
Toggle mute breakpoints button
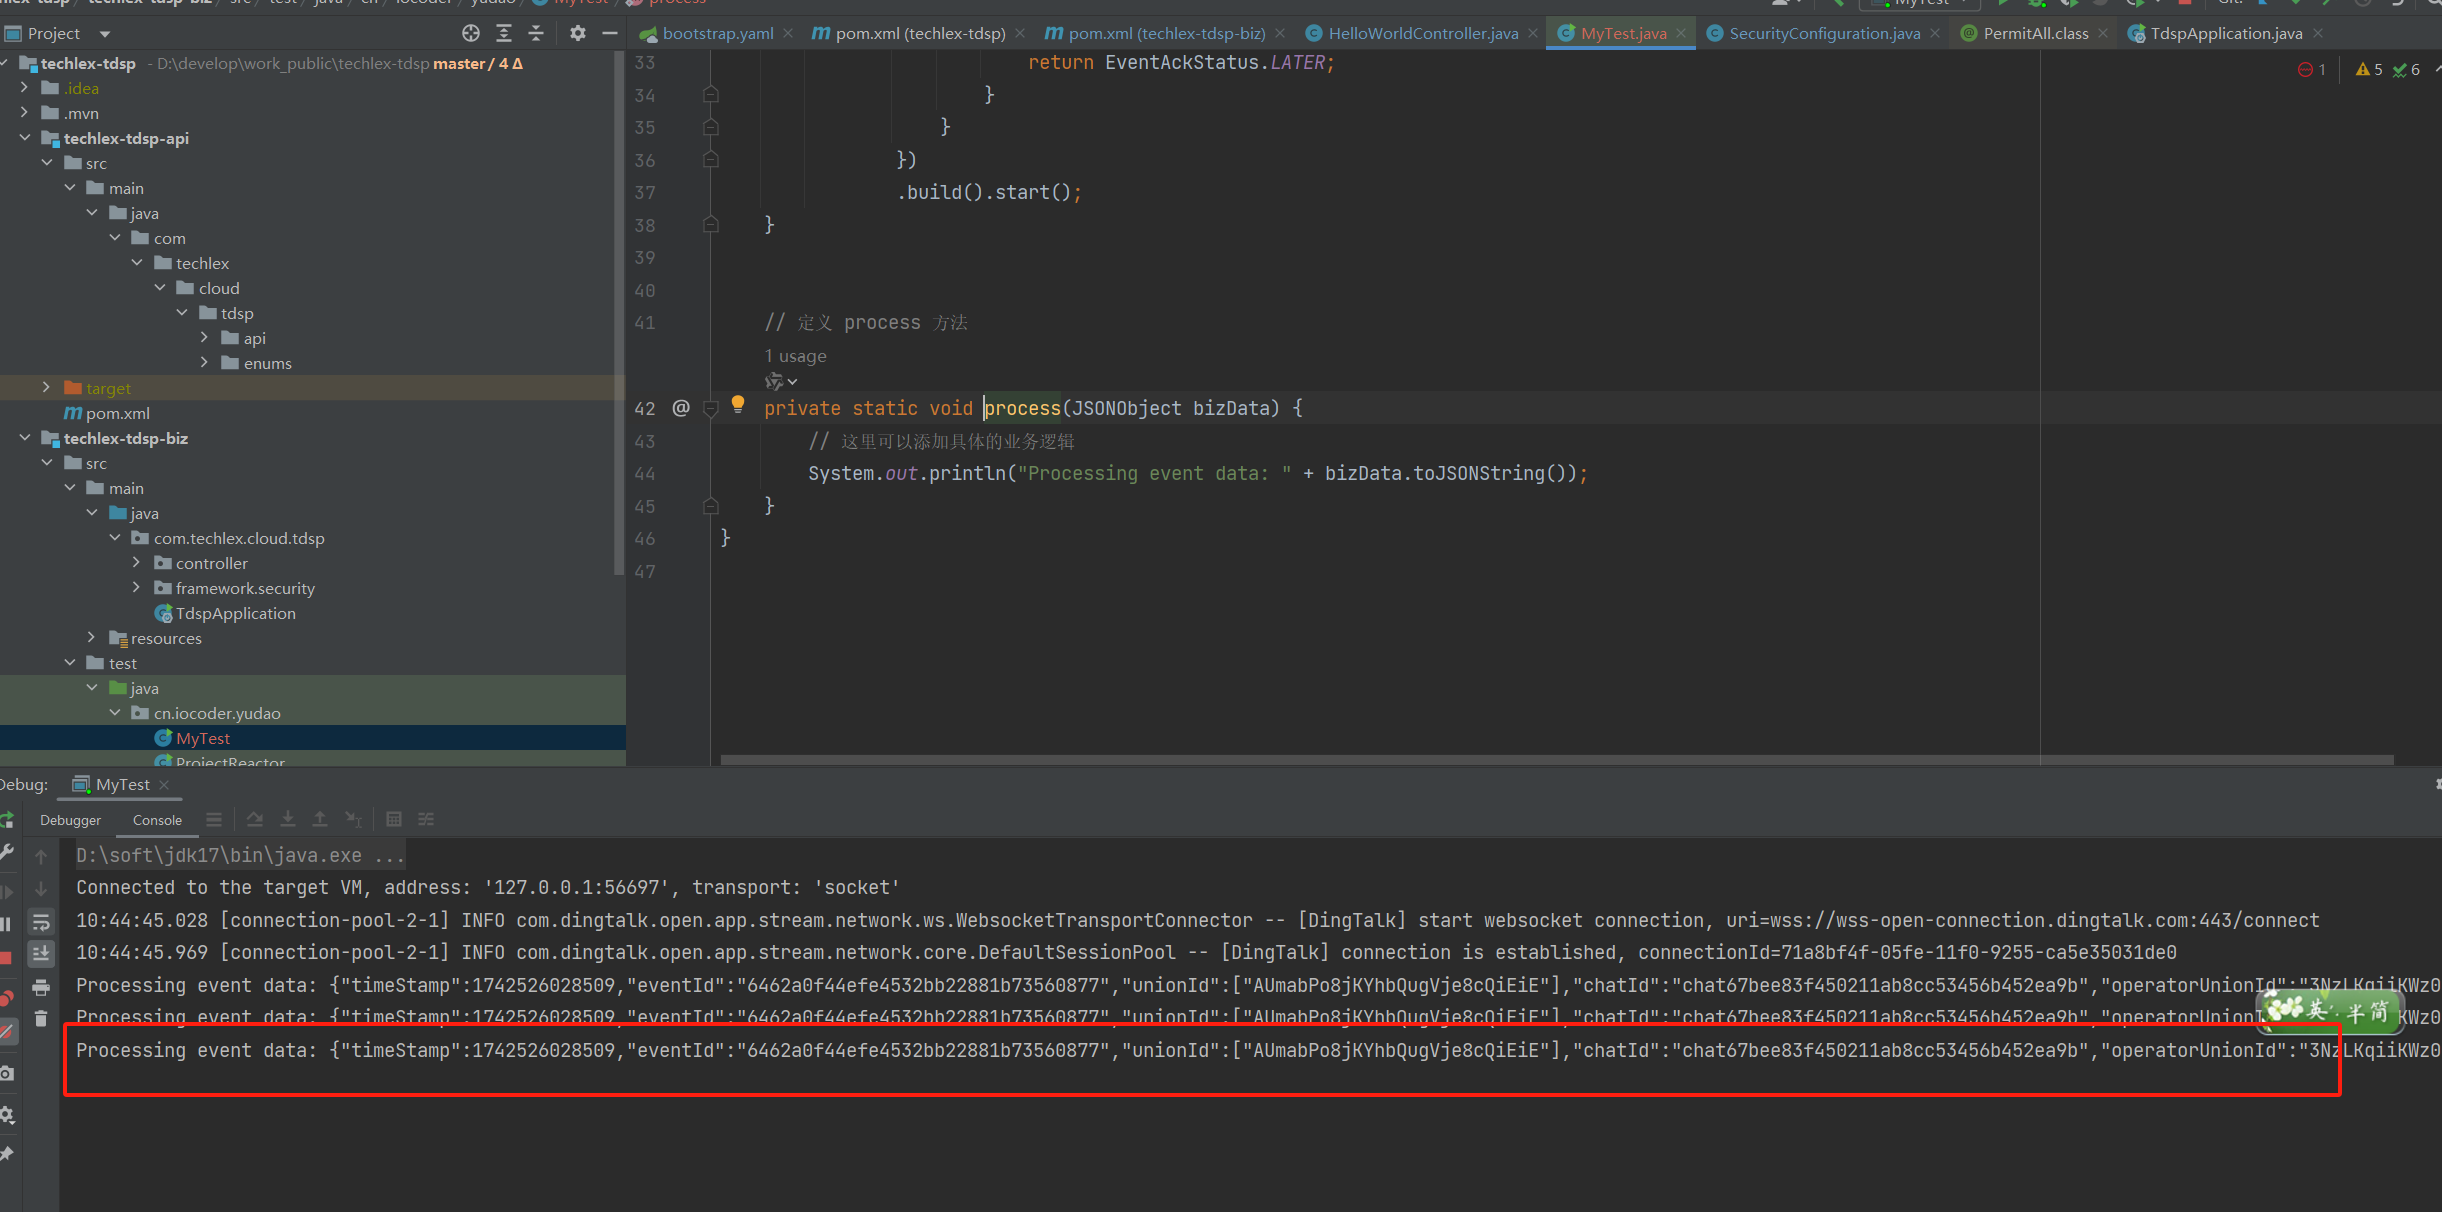[7, 1031]
